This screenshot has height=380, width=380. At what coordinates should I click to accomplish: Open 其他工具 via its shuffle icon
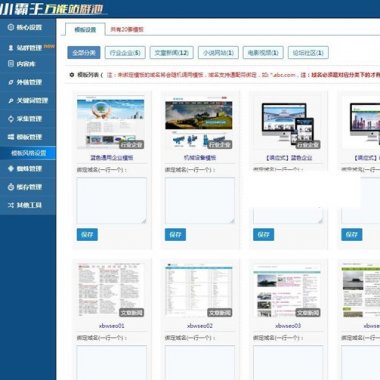pos(11,205)
